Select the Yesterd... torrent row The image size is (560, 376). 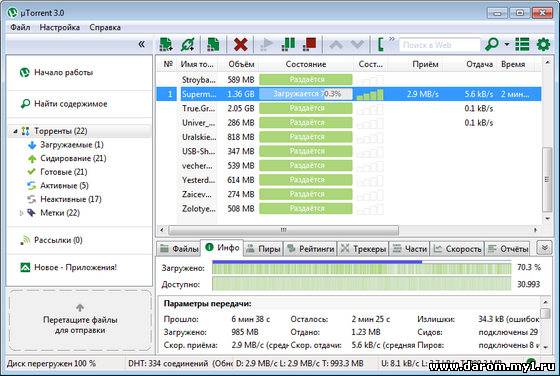[348, 180]
